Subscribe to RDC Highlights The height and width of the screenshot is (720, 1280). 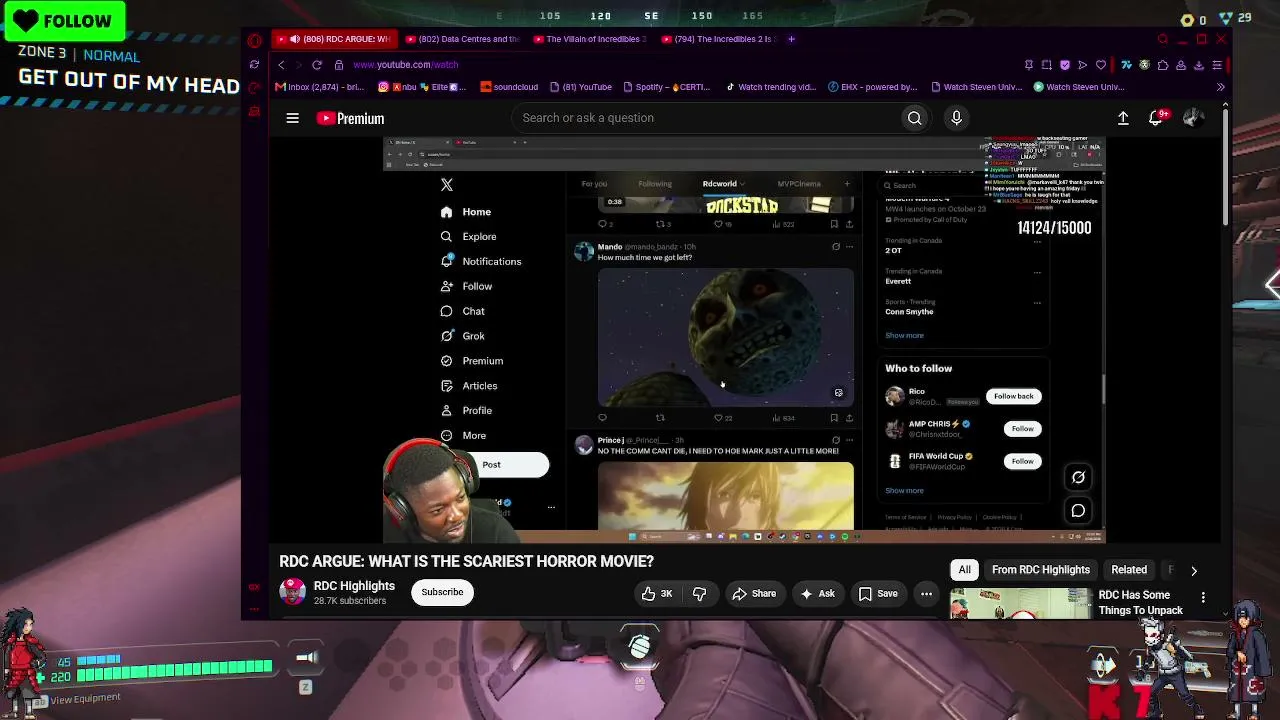coord(442,592)
